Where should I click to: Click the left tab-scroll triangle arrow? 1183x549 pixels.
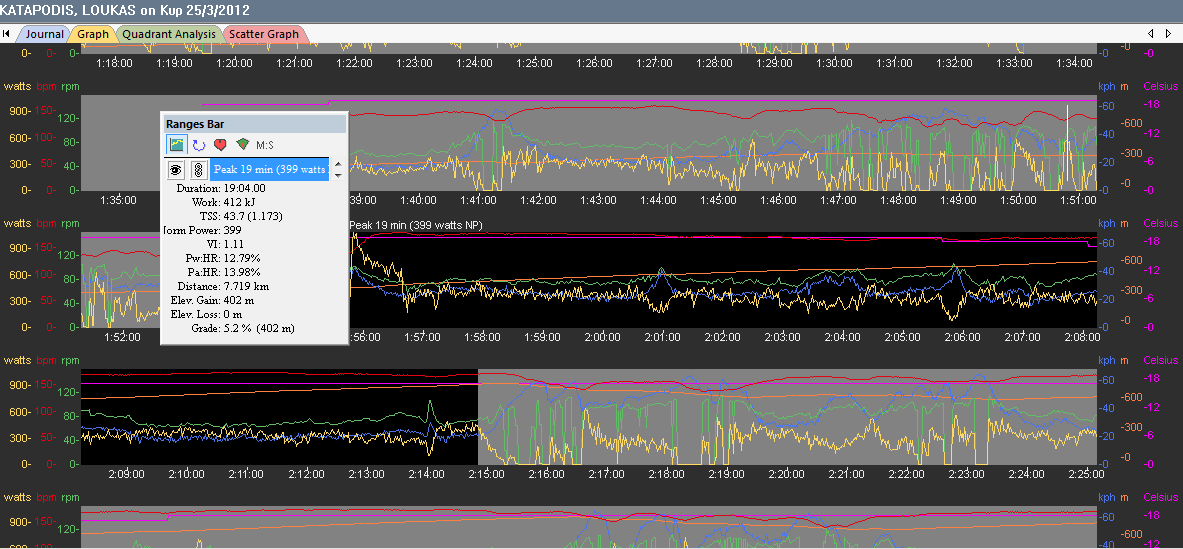[x=1154, y=34]
